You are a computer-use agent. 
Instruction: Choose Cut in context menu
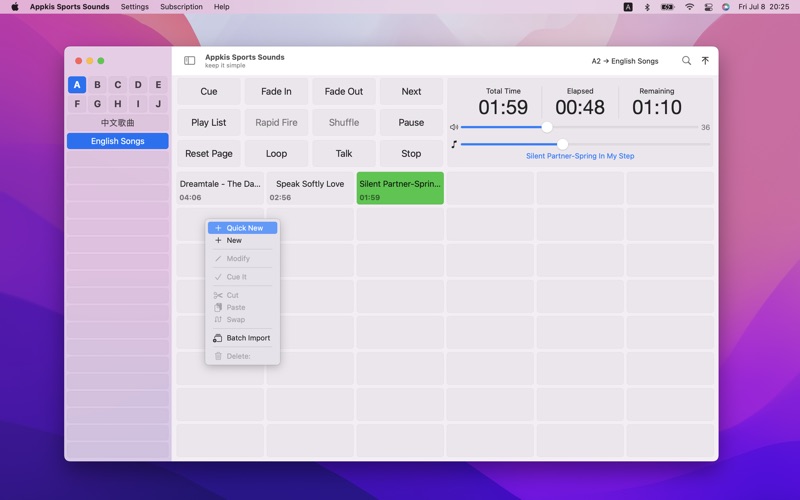click(x=242, y=295)
